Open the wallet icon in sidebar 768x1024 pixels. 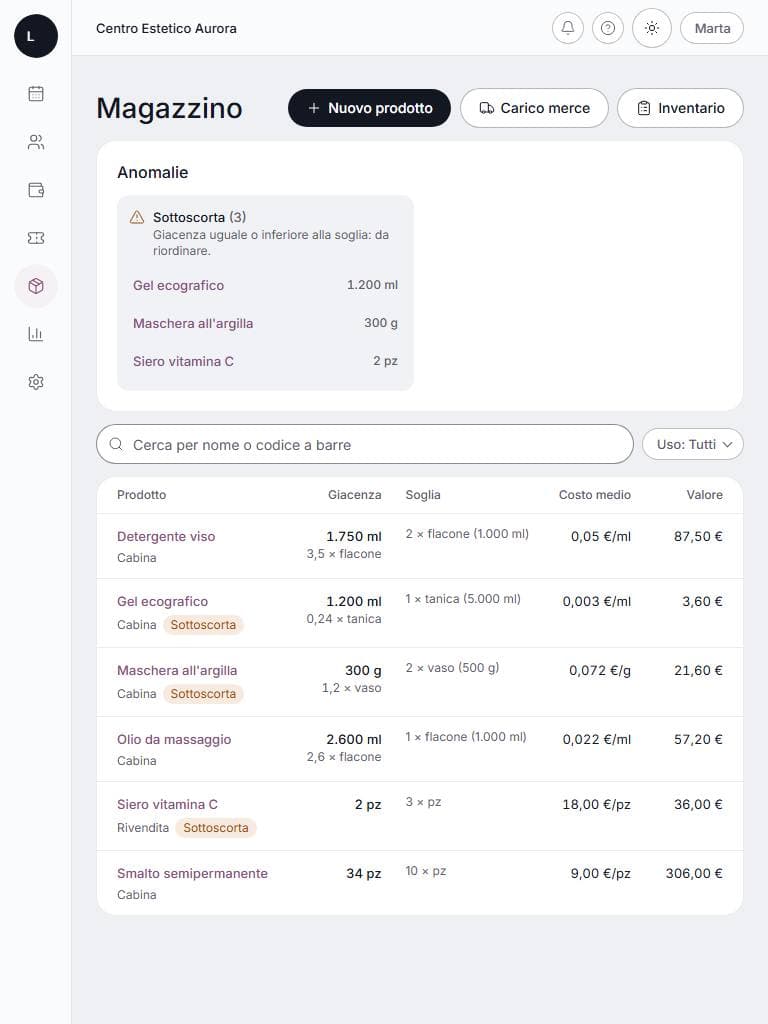[x=36, y=190]
